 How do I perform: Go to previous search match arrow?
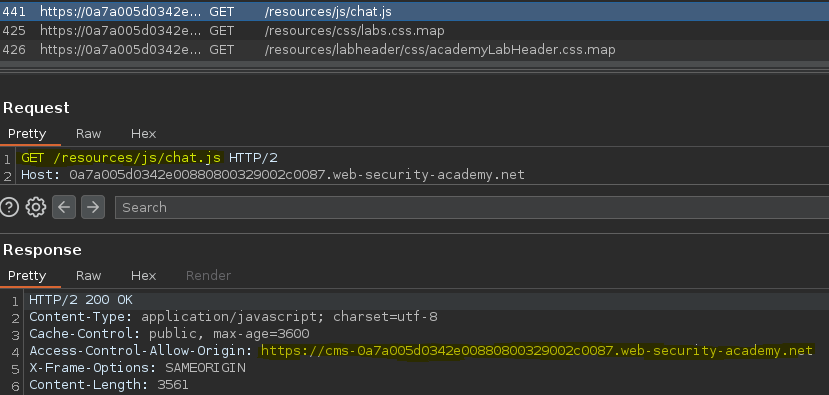click(x=64, y=207)
